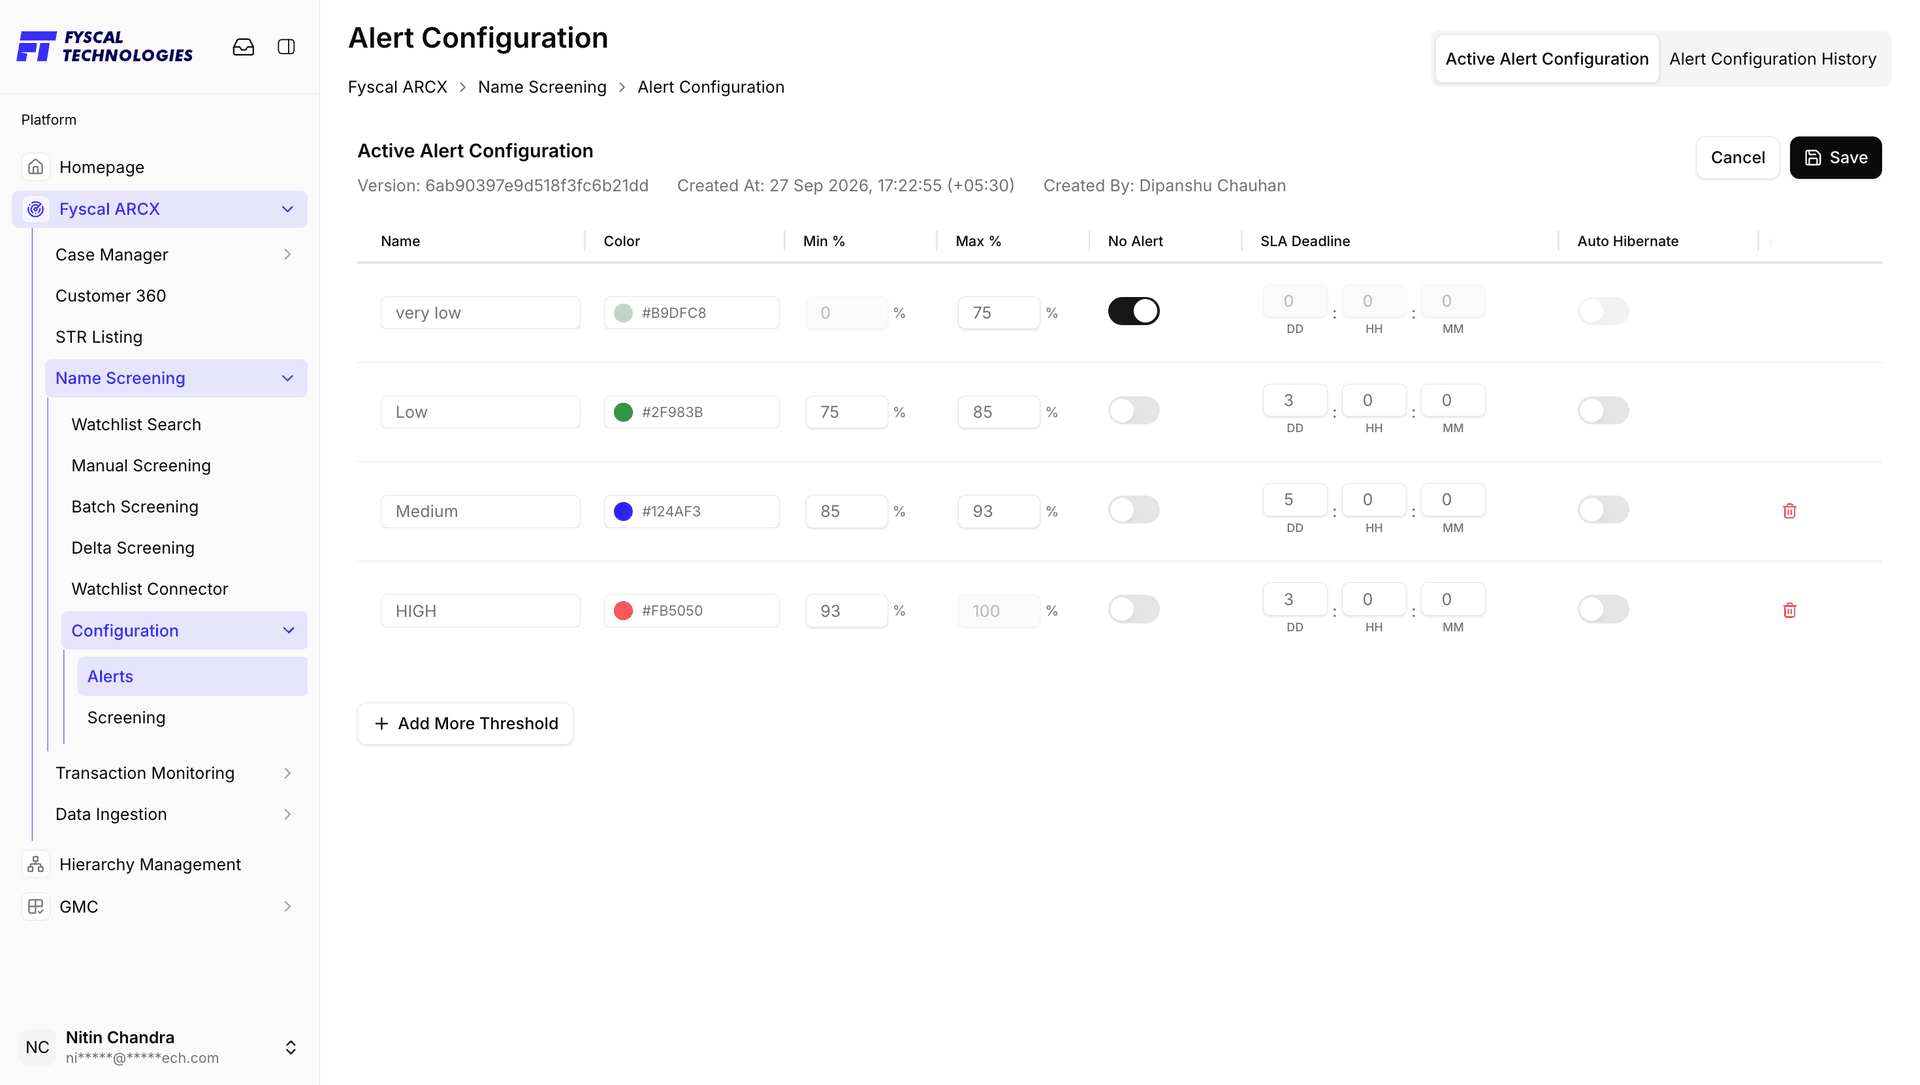This screenshot has height=1085, width=1920.
Task: Follow the Name Screening breadcrumb link
Action: pos(542,87)
